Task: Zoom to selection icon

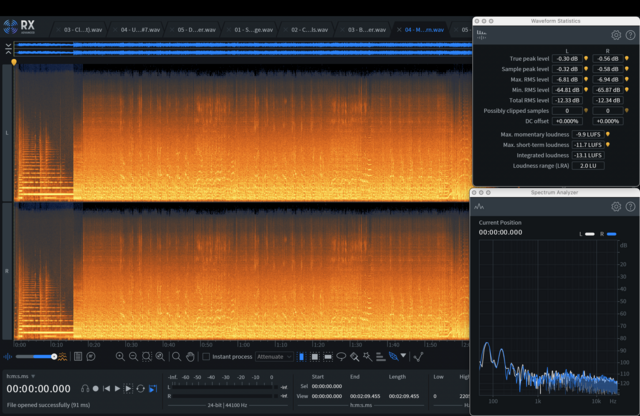Action: pos(147,356)
